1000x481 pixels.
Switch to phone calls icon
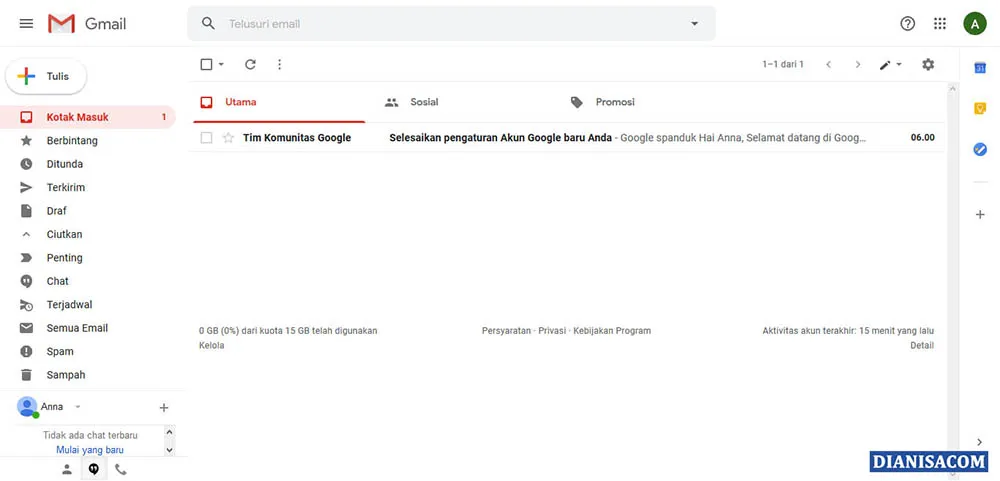pyautogui.click(x=121, y=470)
